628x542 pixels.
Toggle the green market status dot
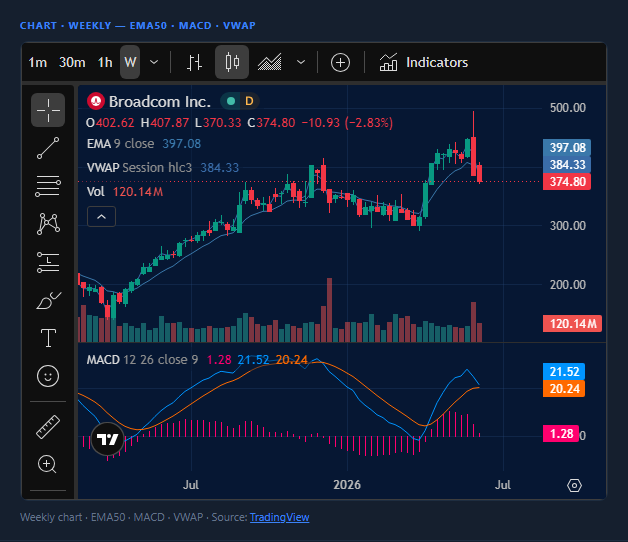pyautogui.click(x=231, y=101)
